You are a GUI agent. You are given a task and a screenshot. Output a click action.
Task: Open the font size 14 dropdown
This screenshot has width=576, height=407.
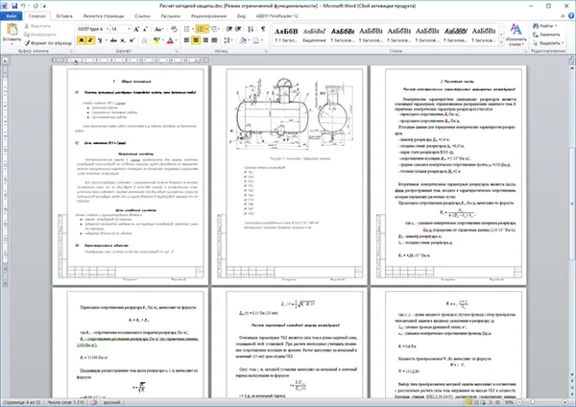point(121,29)
